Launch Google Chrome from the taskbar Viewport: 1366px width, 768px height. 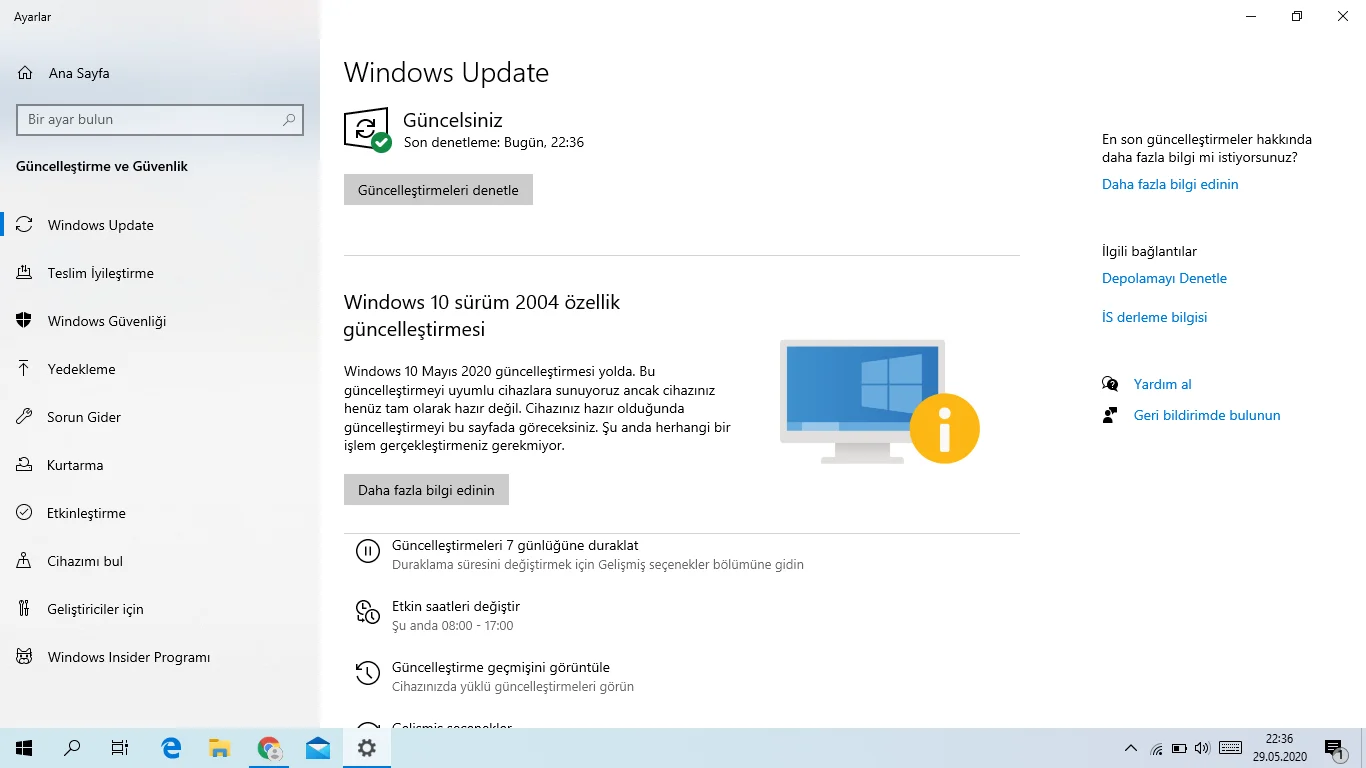tap(269, 748)
